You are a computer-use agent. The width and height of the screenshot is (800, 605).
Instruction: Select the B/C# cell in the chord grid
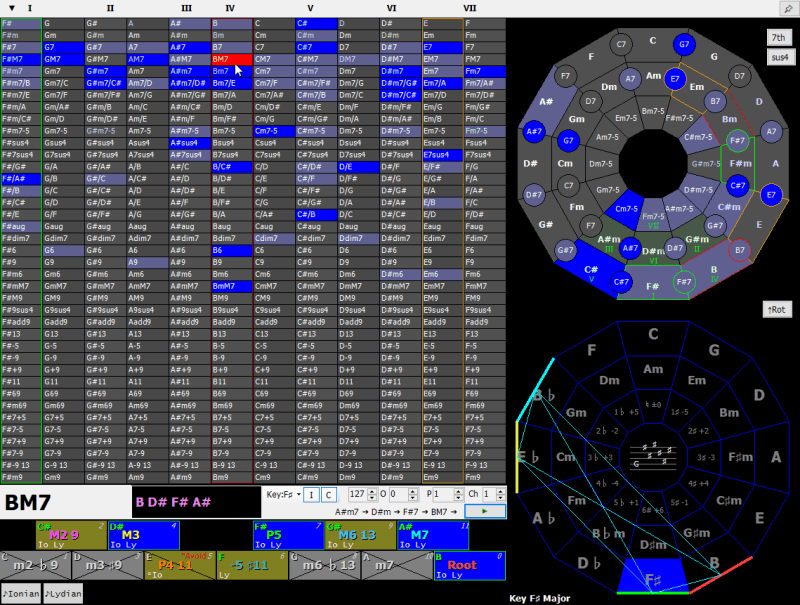(232, 167)
